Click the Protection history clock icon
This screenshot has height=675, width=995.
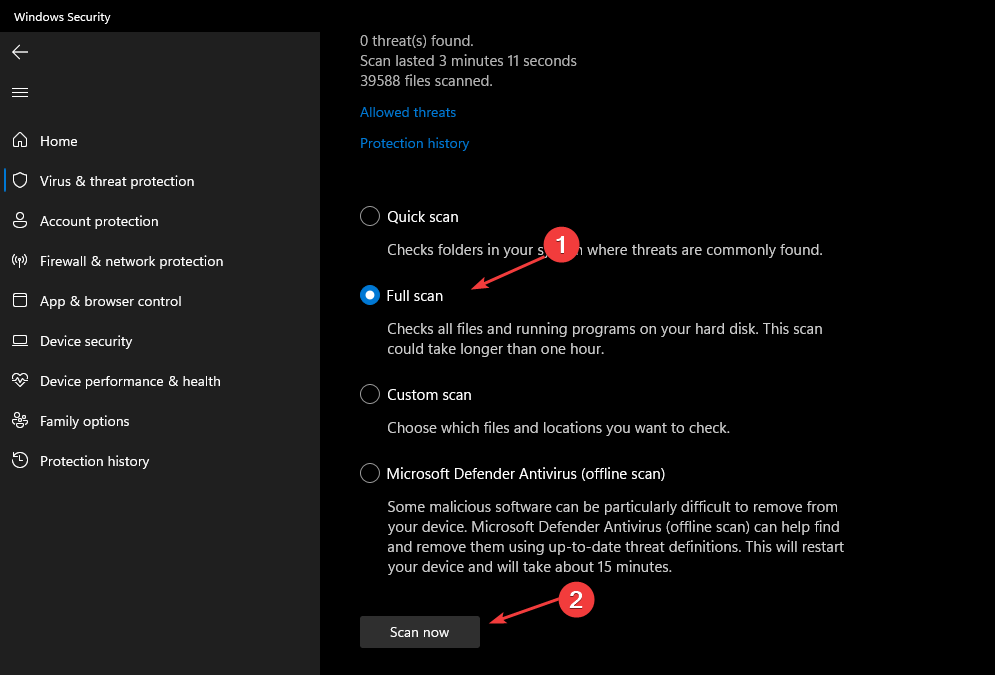tap(20, 461)
